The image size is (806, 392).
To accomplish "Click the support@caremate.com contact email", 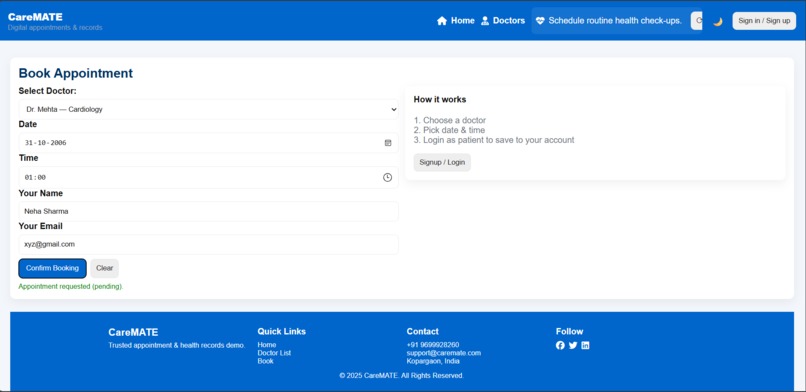I will (444, 353).
